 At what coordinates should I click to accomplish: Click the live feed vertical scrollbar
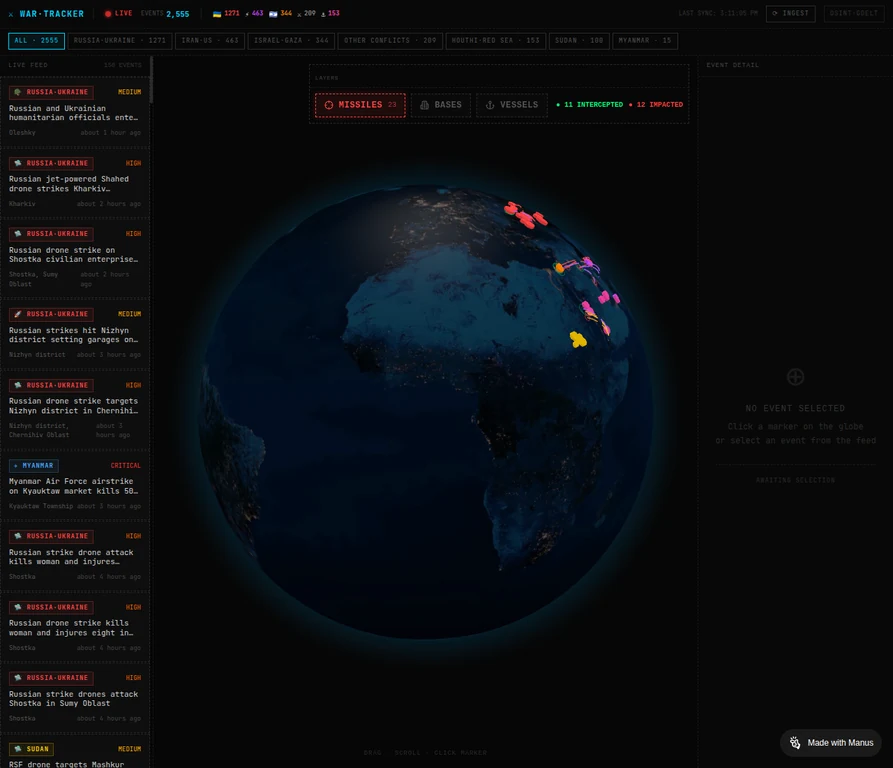coord(151,80)
